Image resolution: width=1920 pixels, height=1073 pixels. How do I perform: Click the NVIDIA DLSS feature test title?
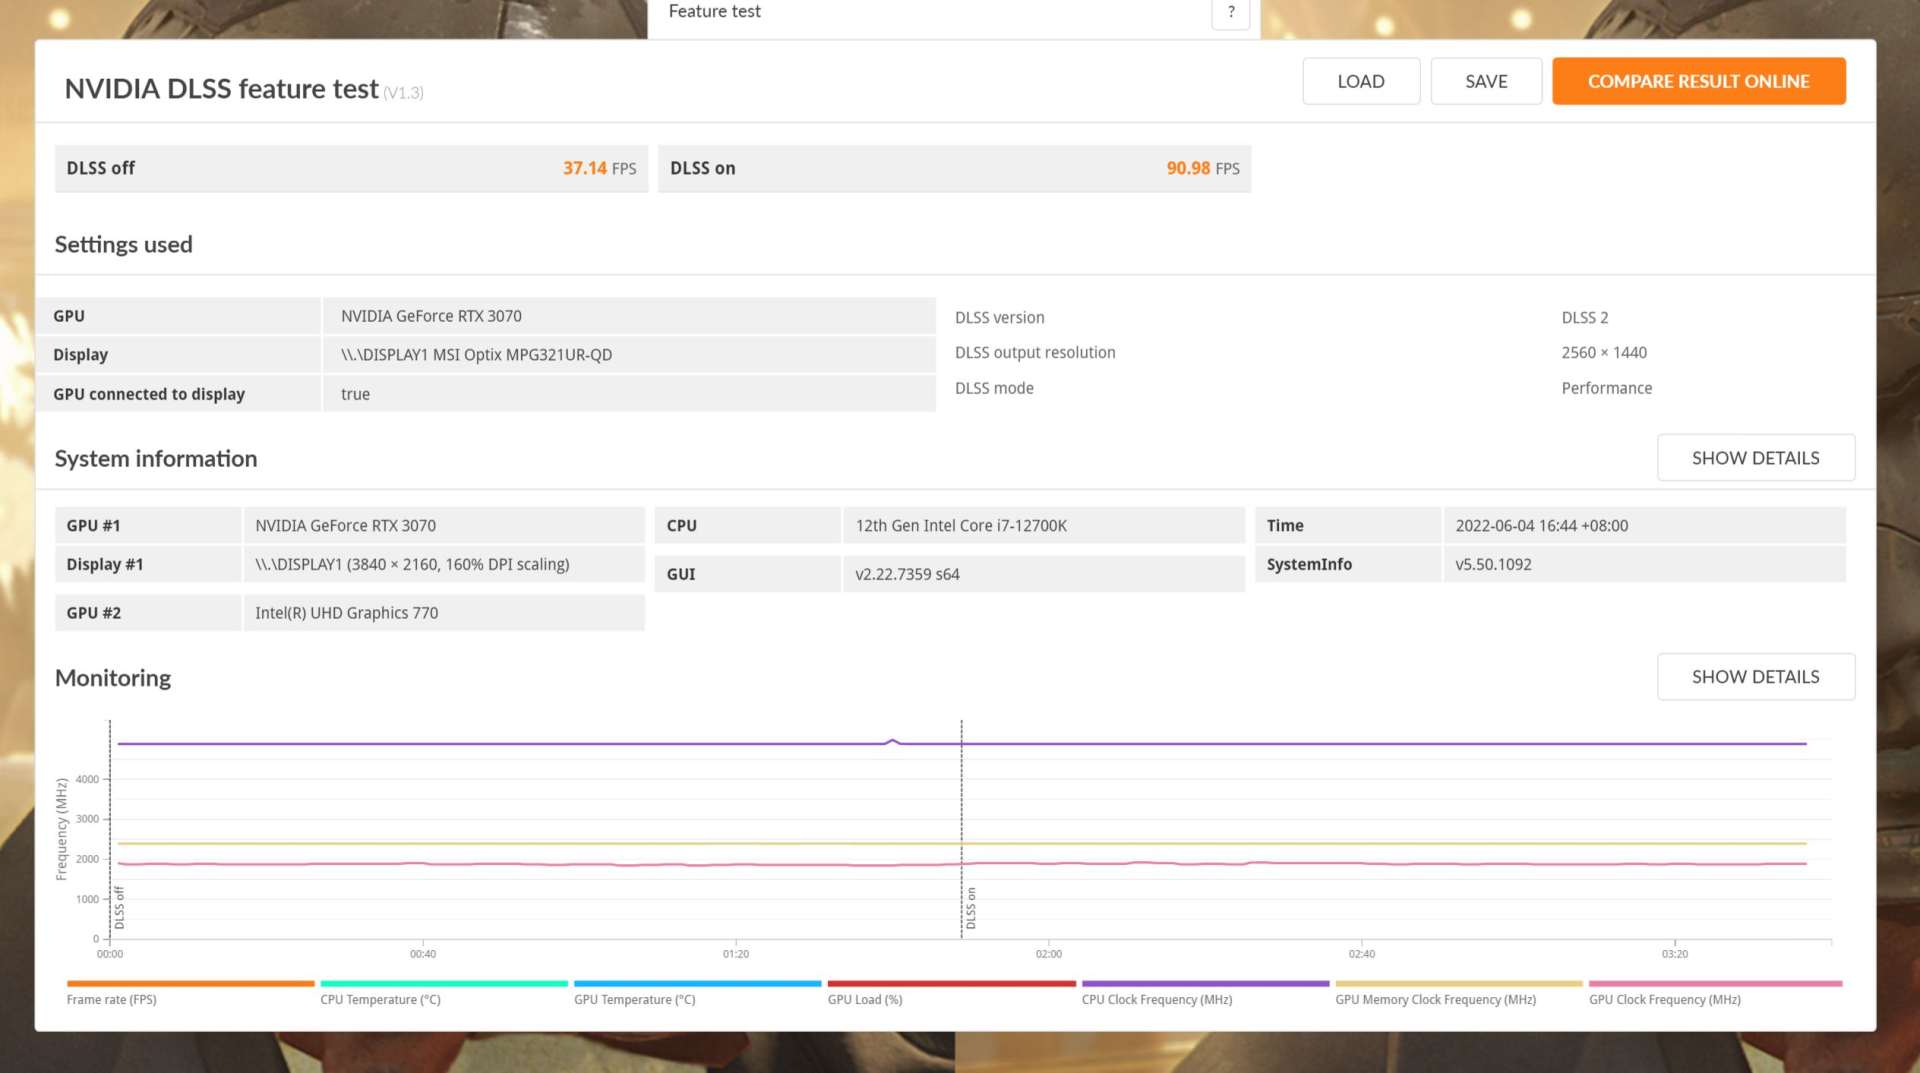click(x=221, y=89)
